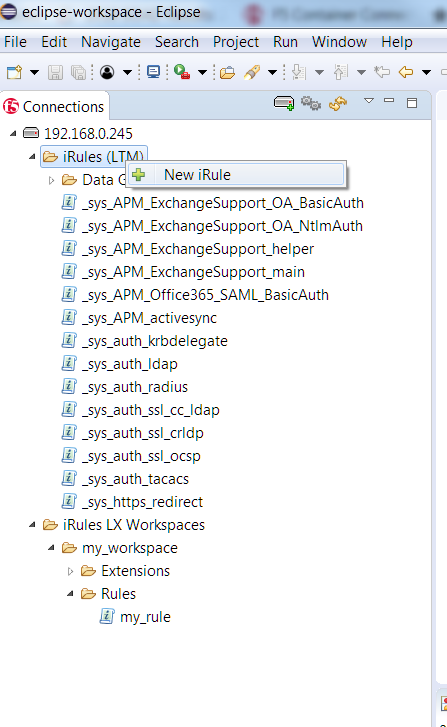Expand the Data Groups folder
This screenshot has height=727, width=447.
point(51,180)
